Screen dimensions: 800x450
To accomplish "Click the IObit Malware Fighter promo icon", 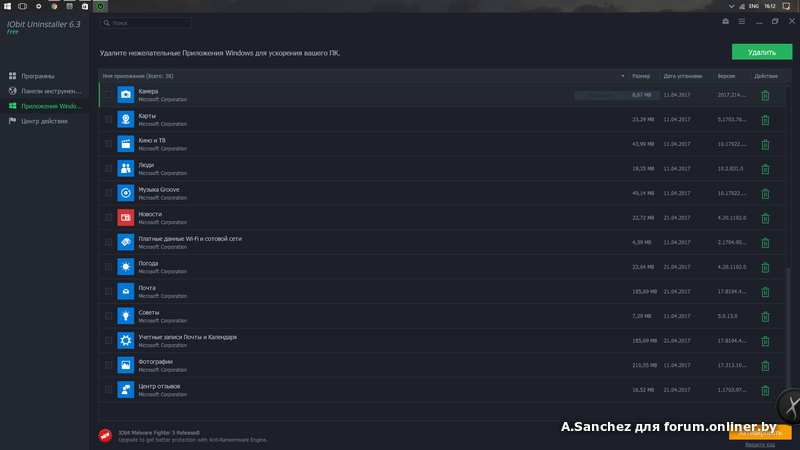I will pyautogui.click(x=105, y=435).
